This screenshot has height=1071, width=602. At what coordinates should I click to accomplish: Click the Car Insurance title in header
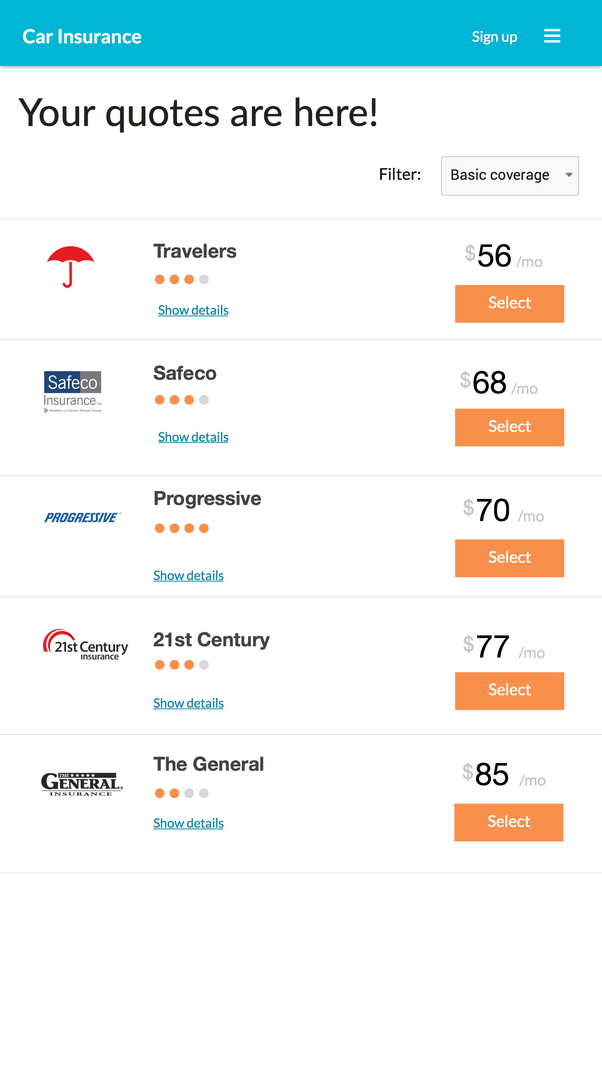81,36
